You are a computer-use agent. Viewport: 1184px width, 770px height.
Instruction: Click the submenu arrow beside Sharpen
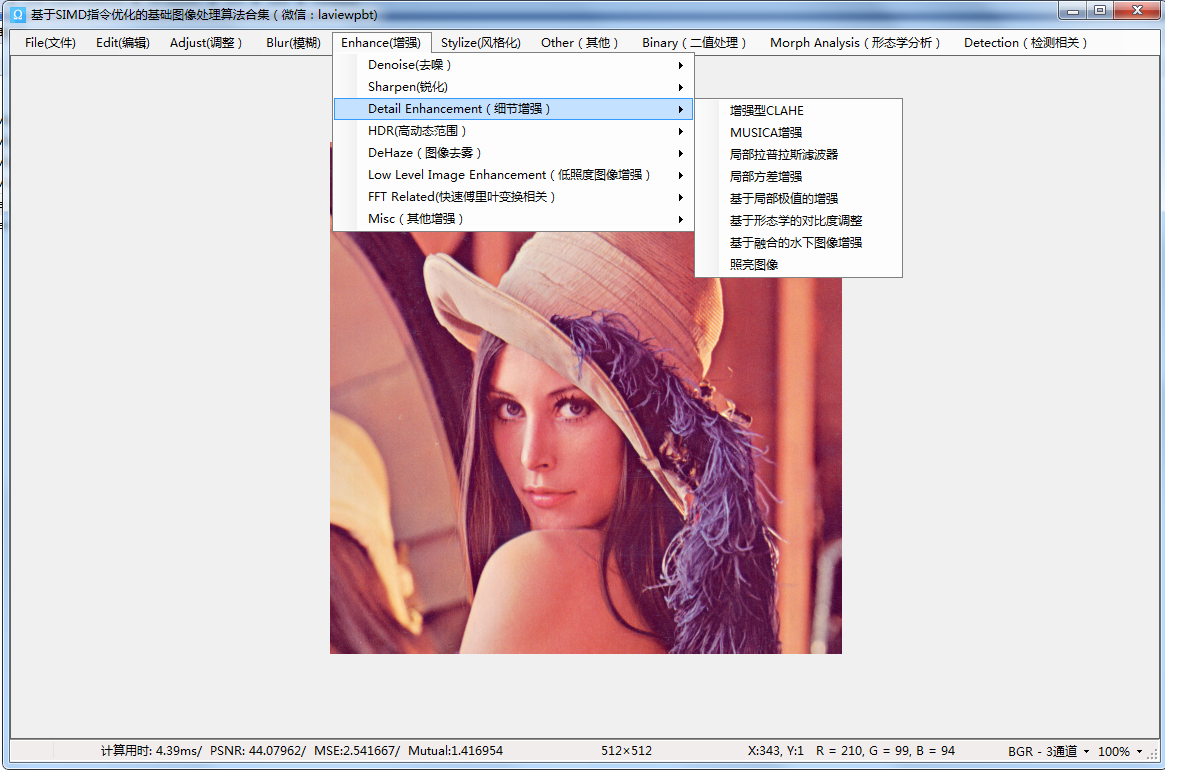tap(680, 88)
